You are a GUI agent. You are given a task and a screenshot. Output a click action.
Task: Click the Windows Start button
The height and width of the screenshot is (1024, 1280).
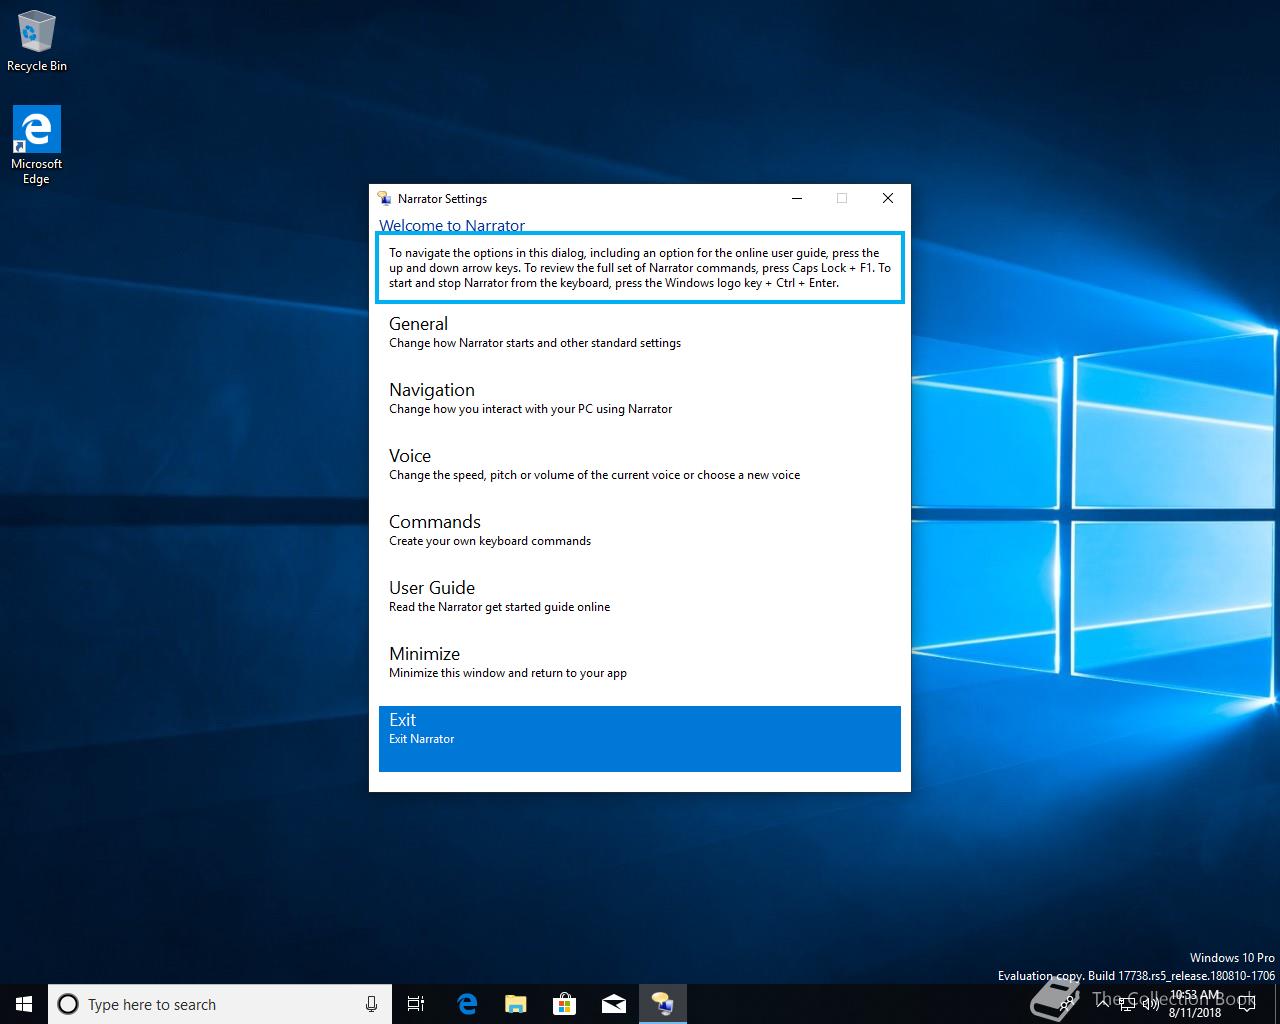coord(24,1004)
